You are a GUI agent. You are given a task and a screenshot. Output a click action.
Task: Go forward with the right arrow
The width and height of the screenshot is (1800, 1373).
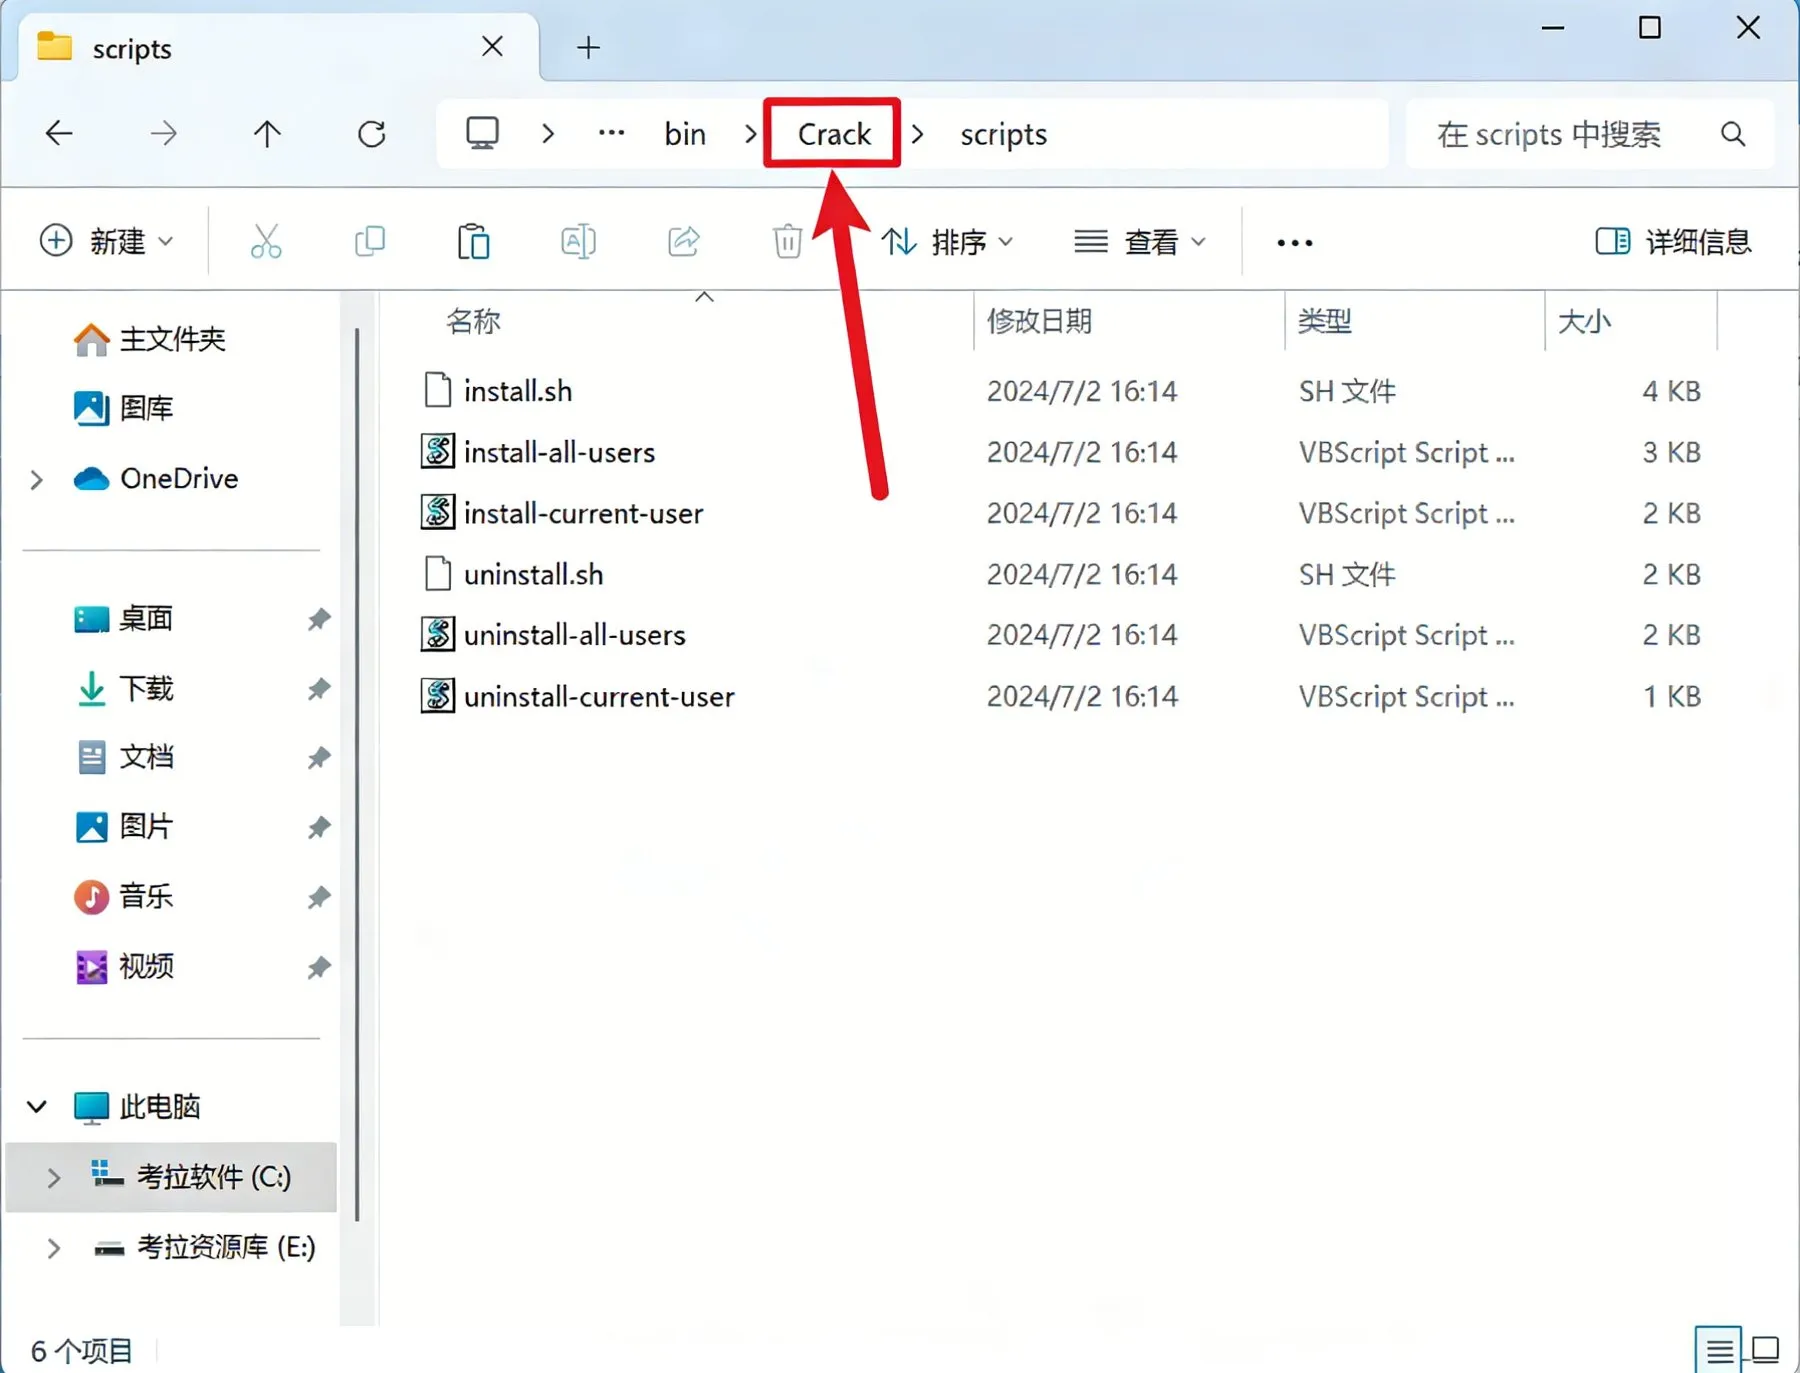(163, 133)
